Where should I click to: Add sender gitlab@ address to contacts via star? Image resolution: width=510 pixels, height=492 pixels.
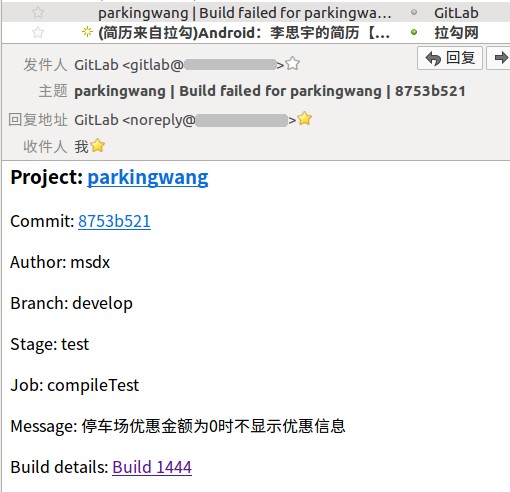coord(293,63)
